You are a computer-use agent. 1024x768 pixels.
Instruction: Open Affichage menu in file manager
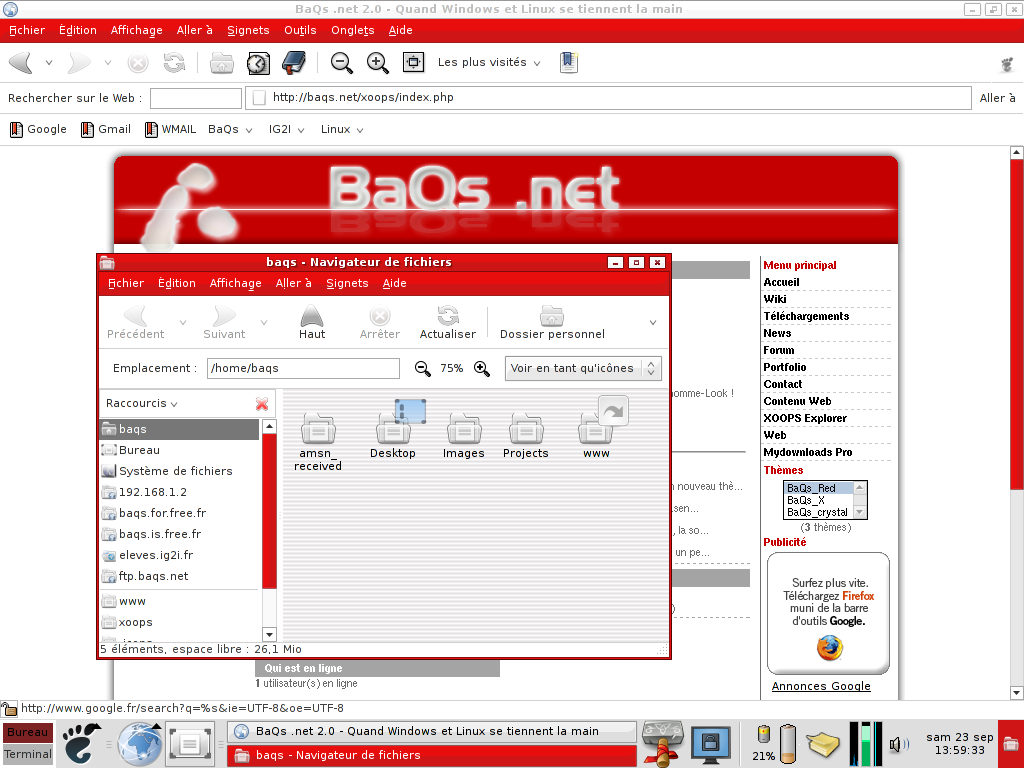pos(236,283)
